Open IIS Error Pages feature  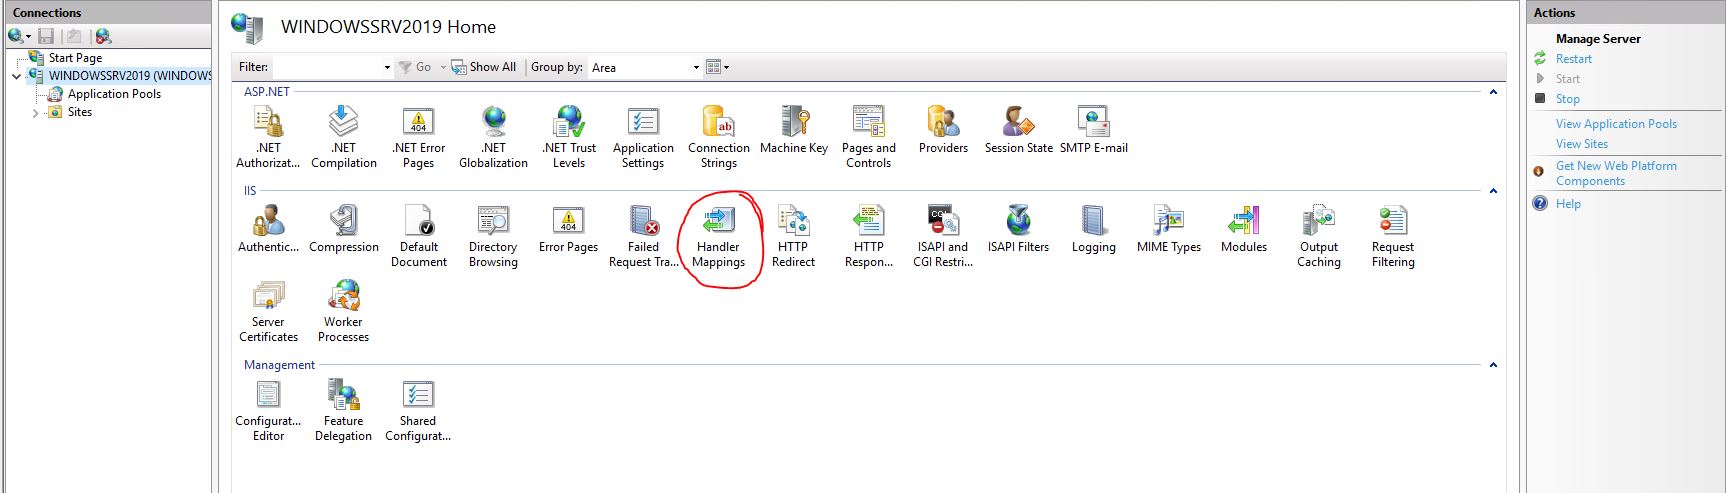(568, 229)
